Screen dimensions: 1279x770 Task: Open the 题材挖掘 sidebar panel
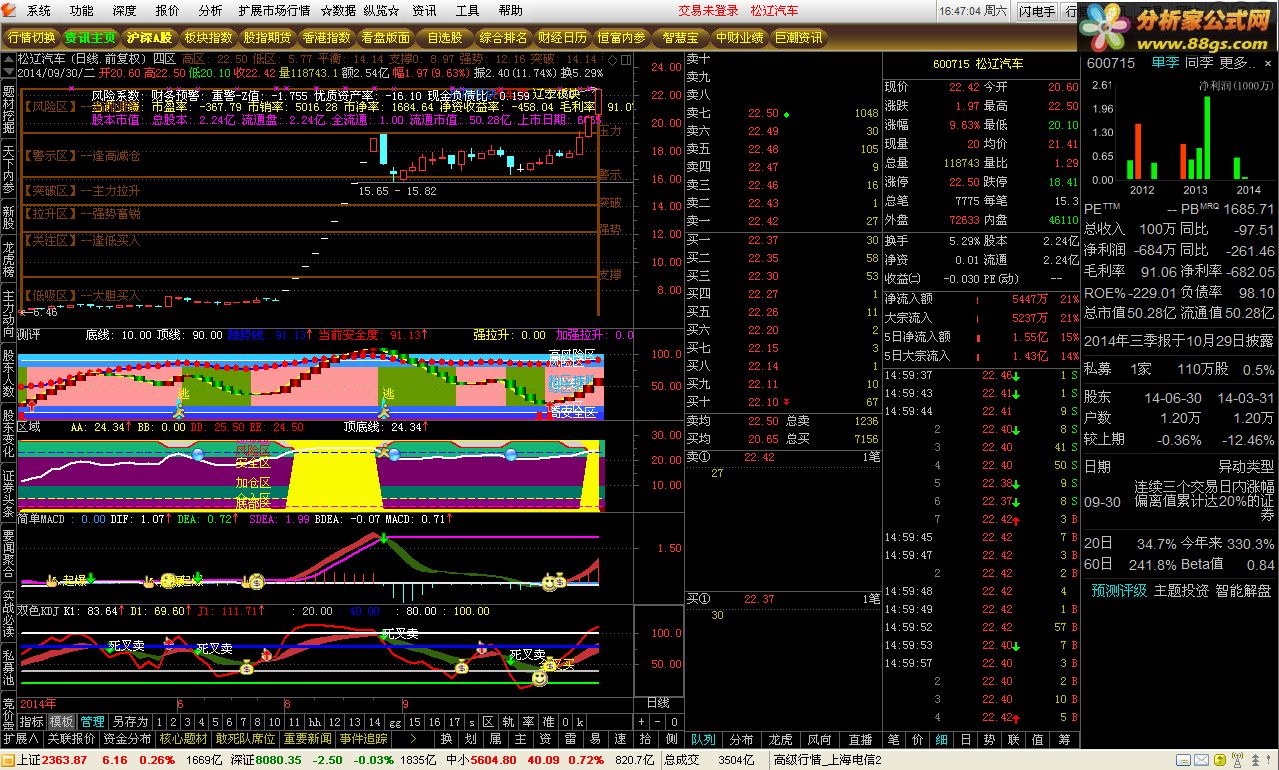click(x=8, y=108)
